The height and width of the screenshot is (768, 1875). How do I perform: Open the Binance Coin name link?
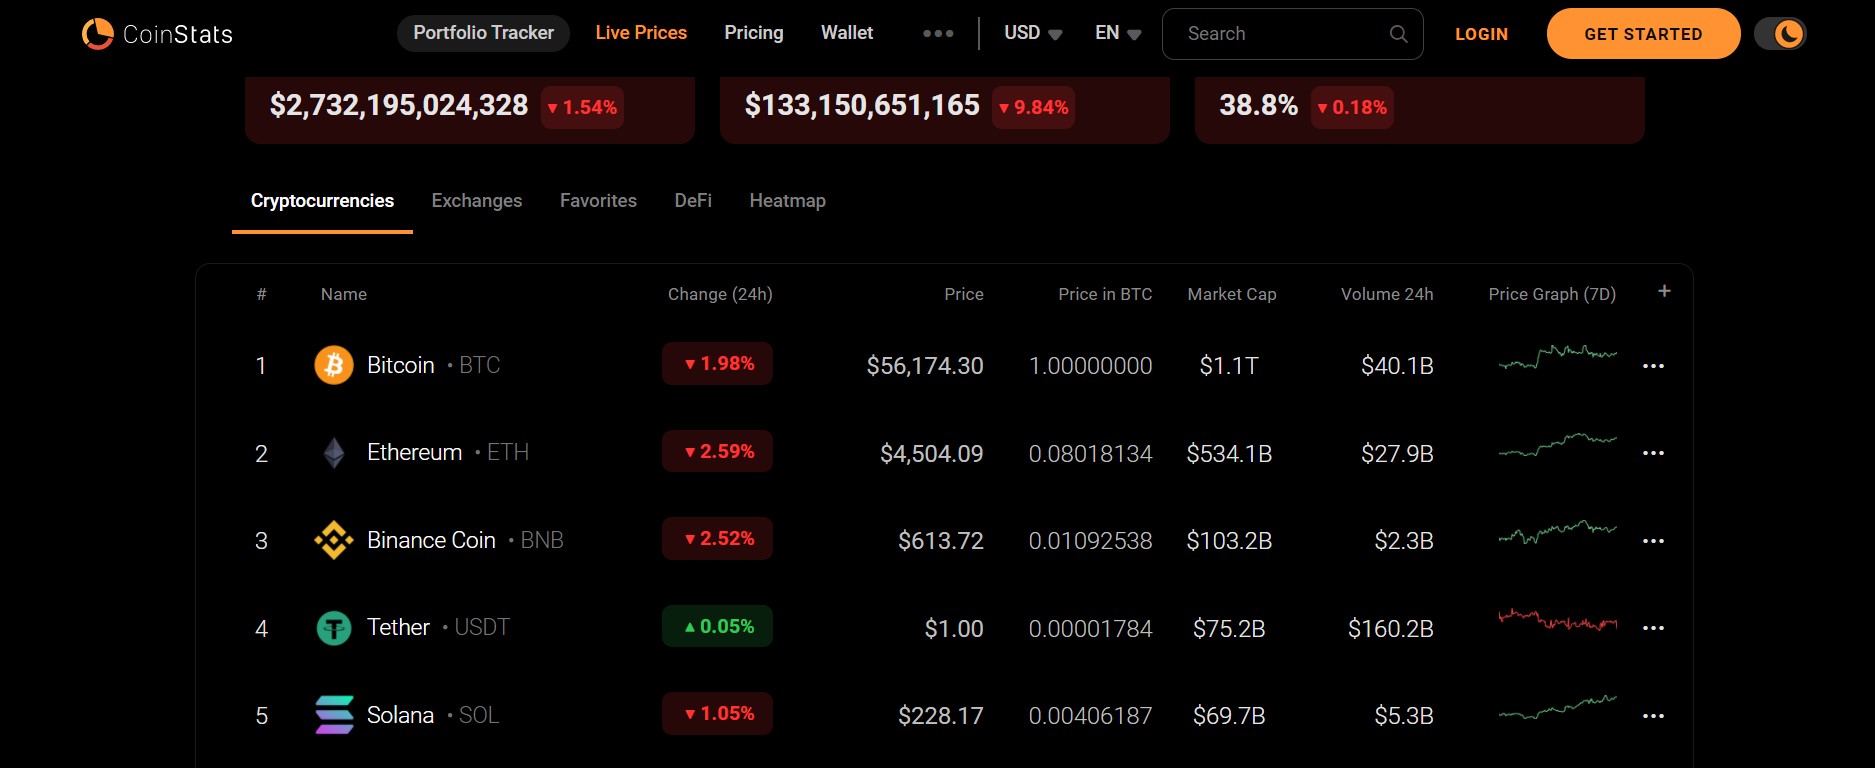pyautogui.click(x=431, y=540)
